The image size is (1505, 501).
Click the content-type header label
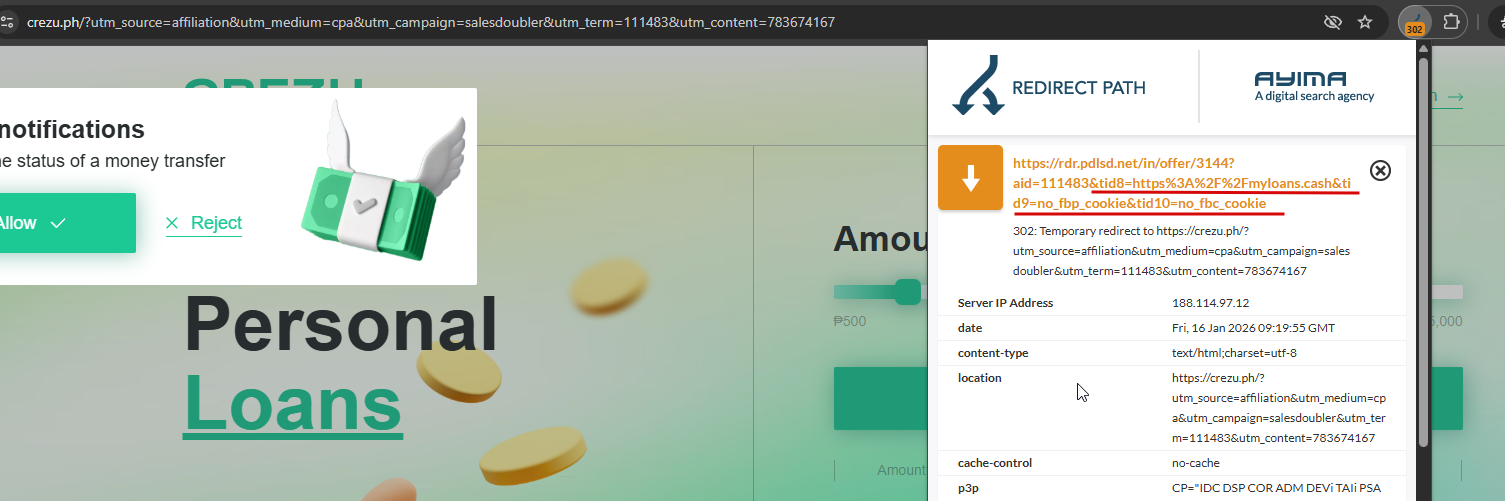[993, 353]
